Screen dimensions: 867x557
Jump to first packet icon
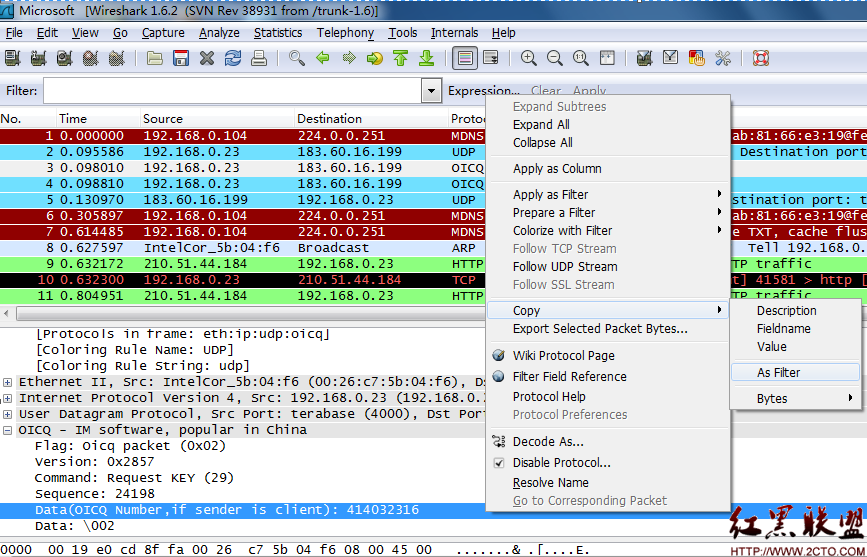pos(401,58)
